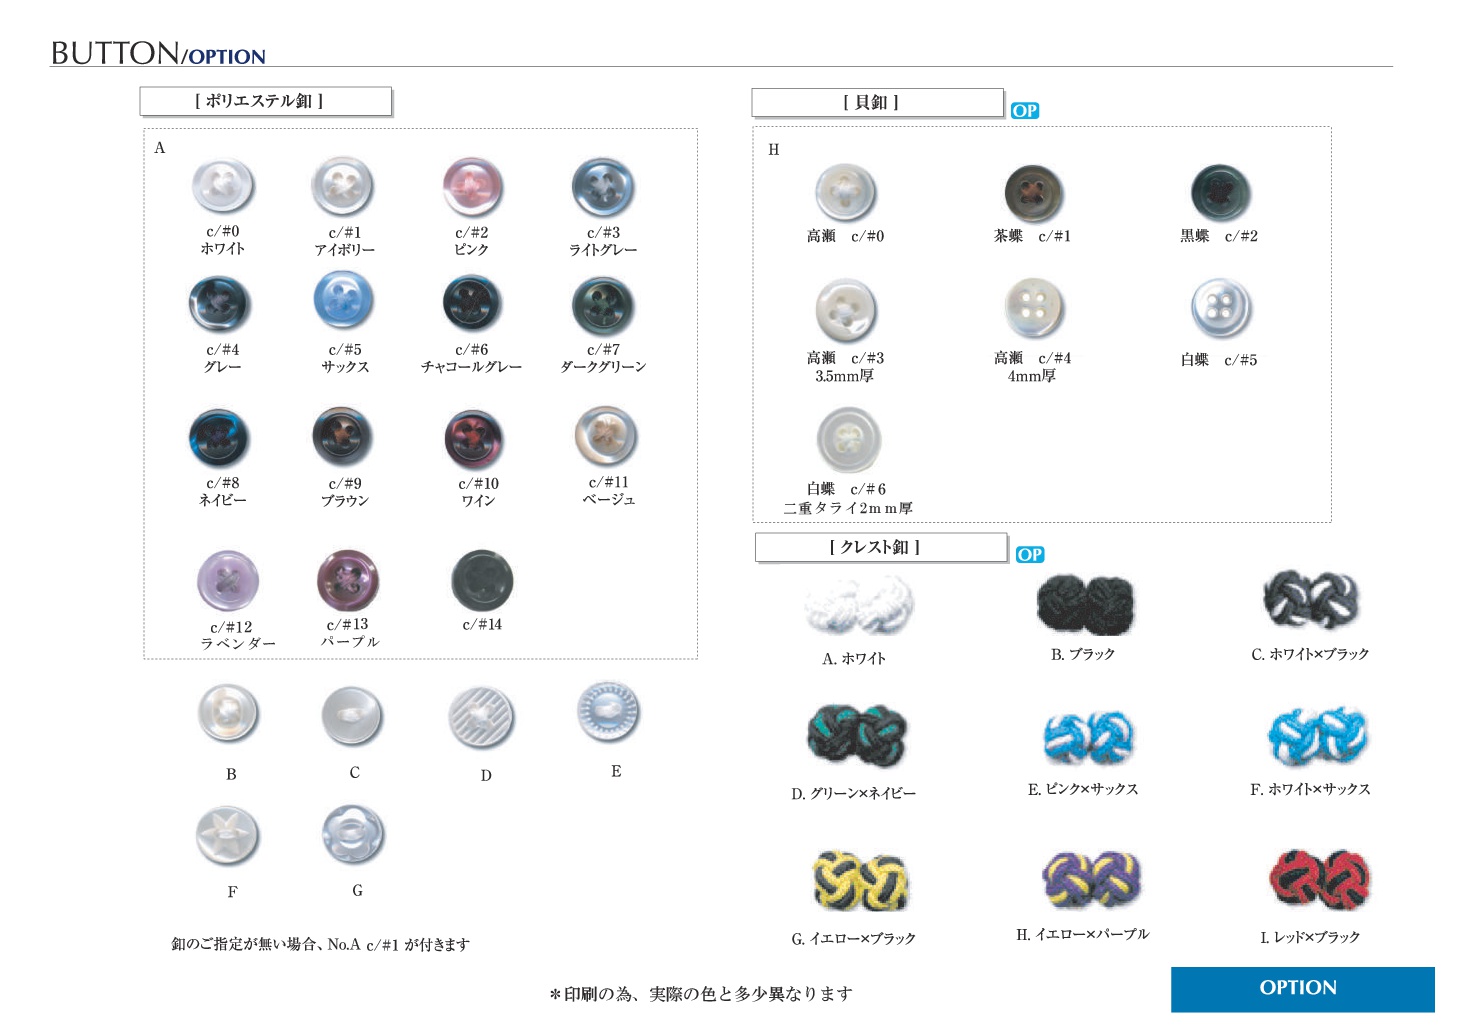
Task: Choose the c/#11 ベージュ button
Action: (x=606, y=436)
